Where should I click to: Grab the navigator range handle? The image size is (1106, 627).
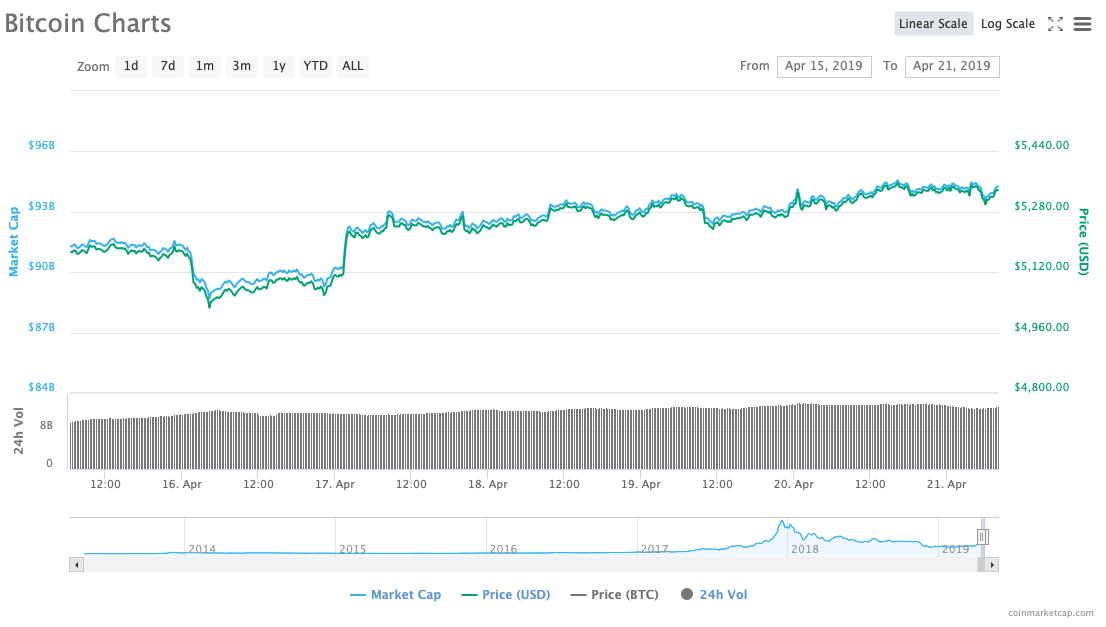pos(983,537)
